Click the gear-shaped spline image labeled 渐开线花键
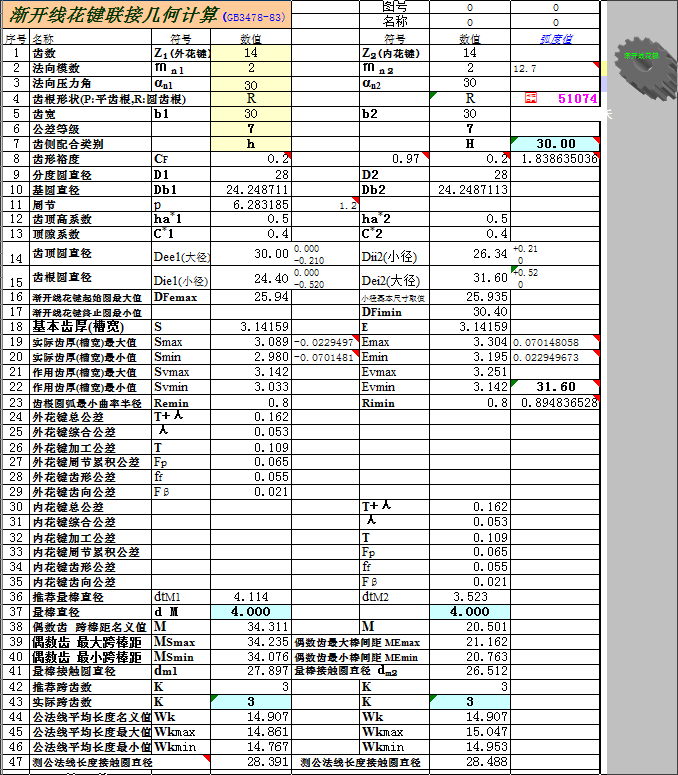678x775 pixels. [645, 69]
